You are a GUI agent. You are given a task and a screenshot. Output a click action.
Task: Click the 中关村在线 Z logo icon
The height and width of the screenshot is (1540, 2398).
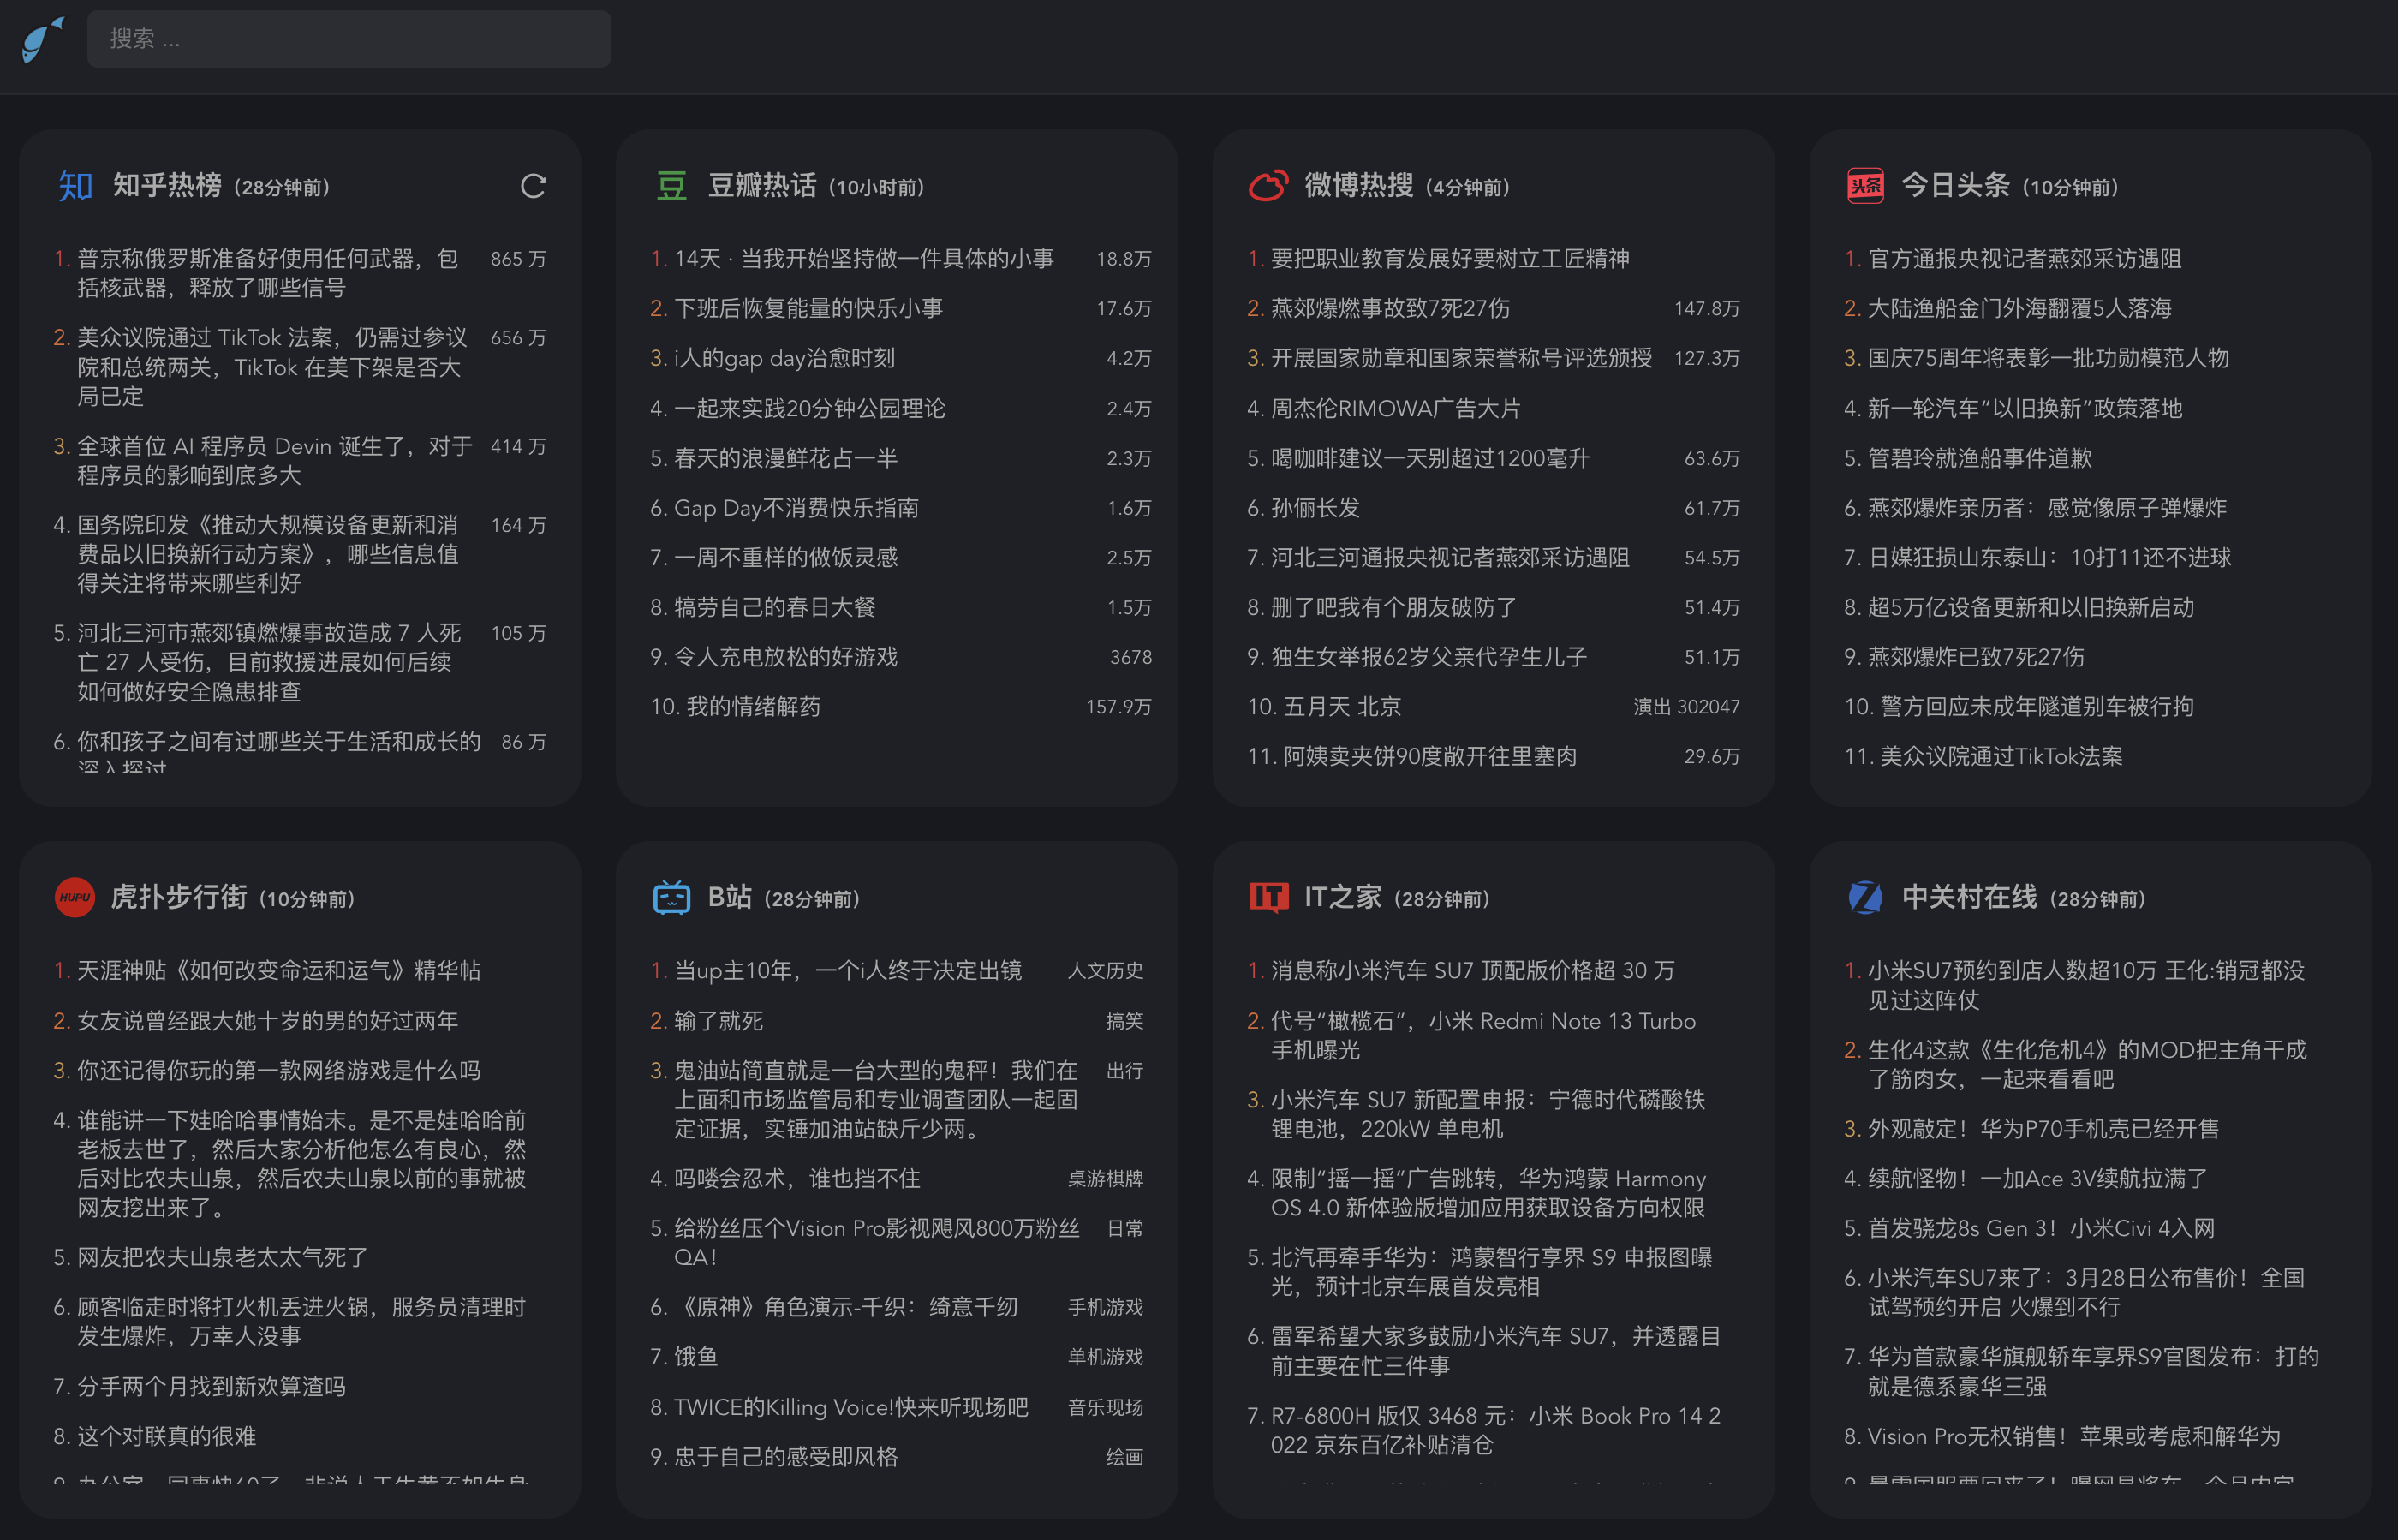(1865, 898)
